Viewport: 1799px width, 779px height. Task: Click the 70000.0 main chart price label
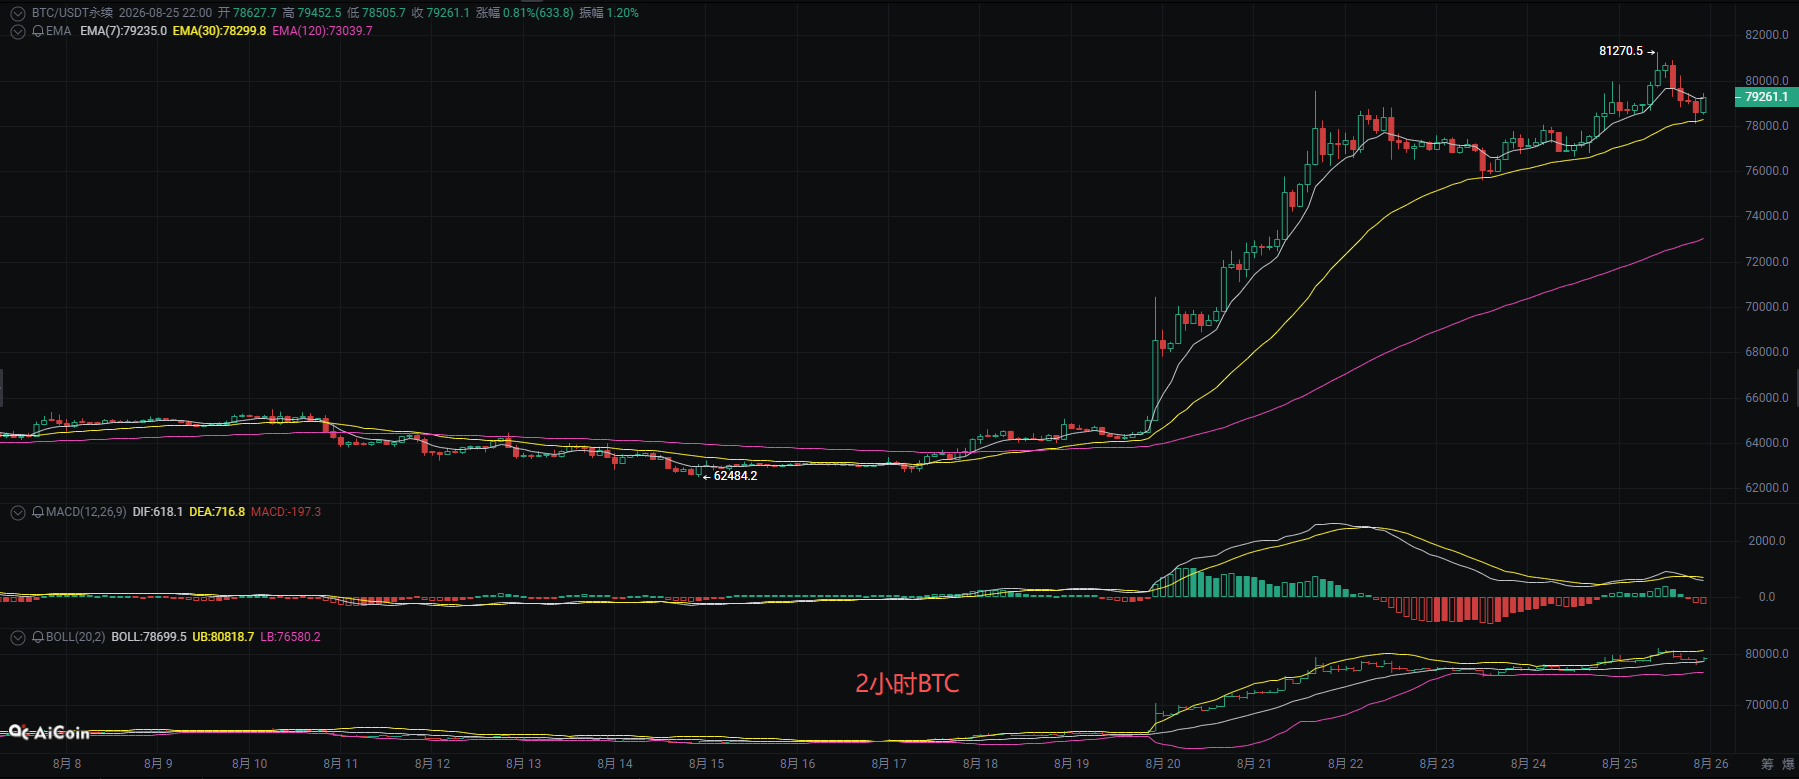coord(1767,307)
